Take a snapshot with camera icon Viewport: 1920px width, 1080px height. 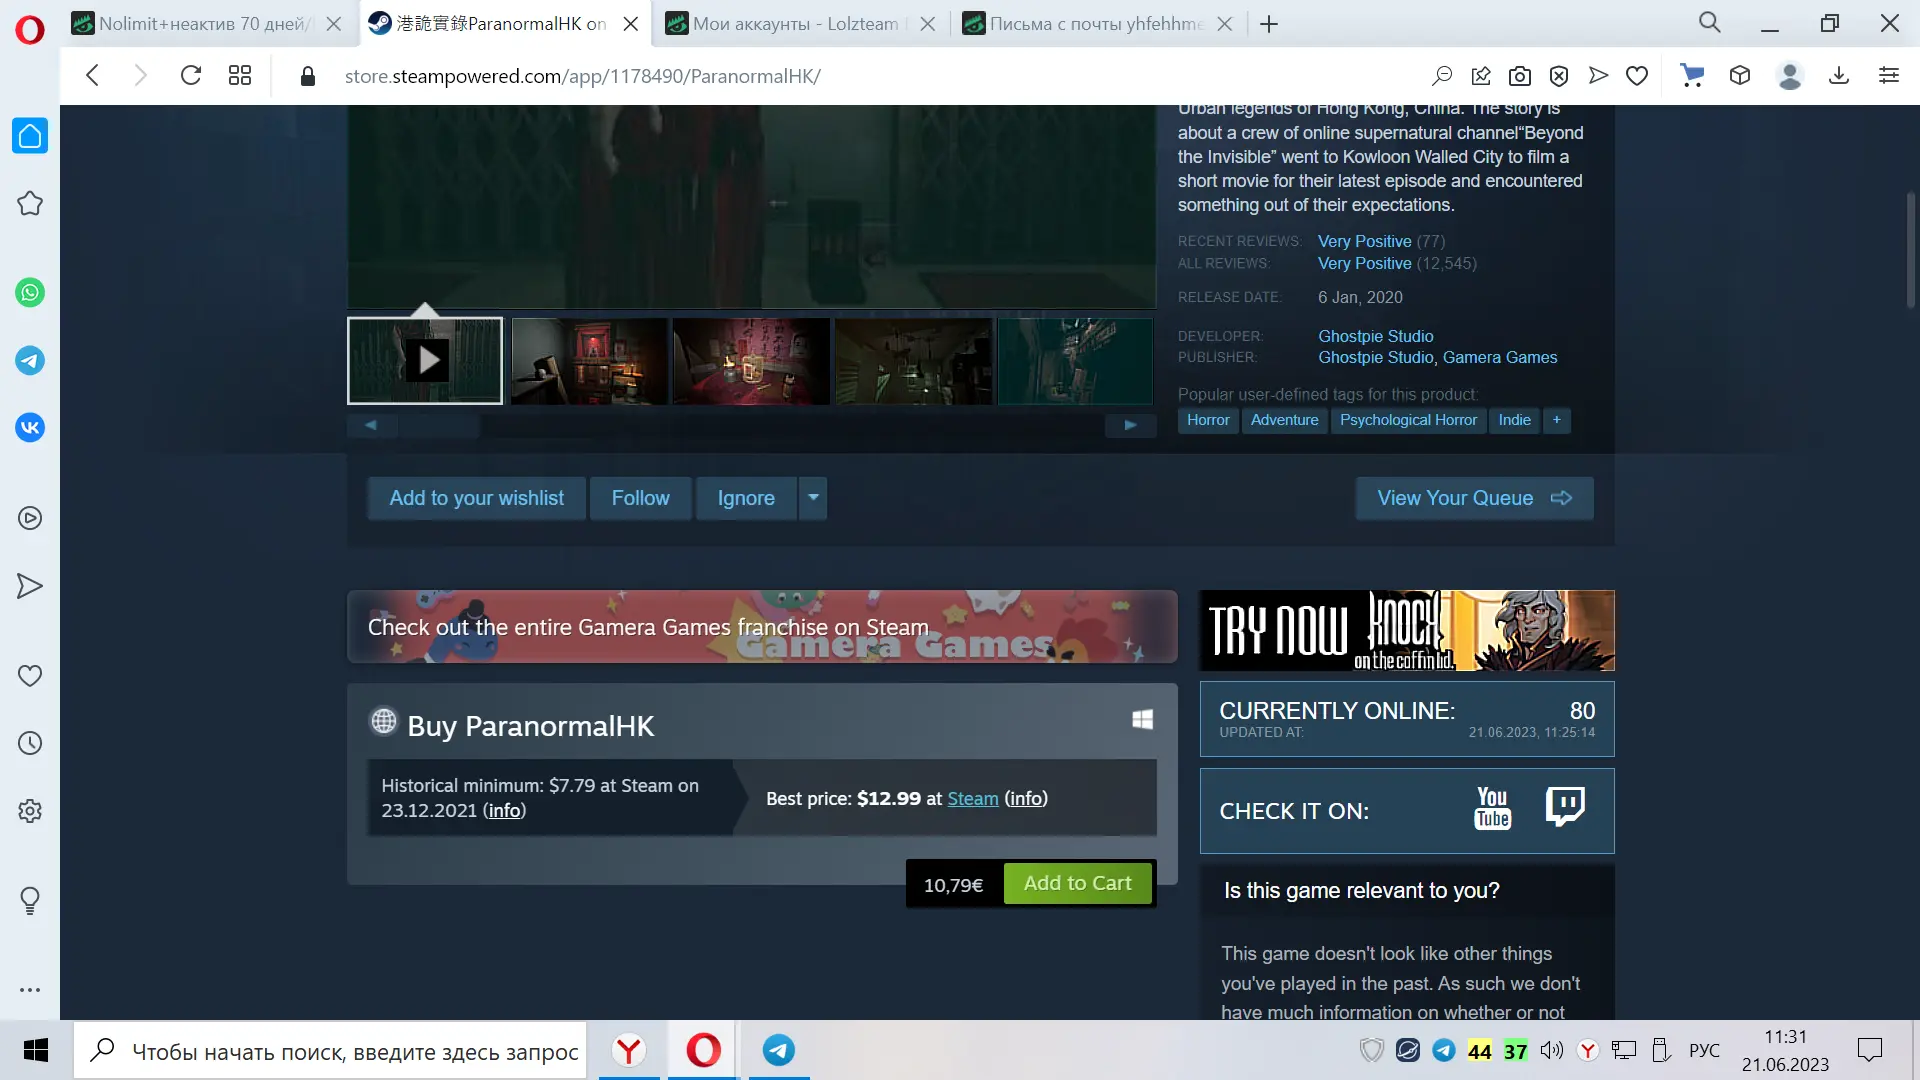pyautogui.click(x=1520, y=76)
